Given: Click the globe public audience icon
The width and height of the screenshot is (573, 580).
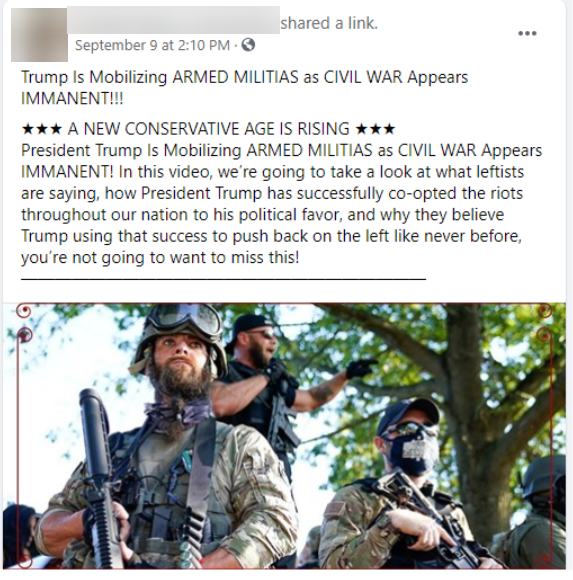Looking at the screenshot, I should (x=248, y=45).
